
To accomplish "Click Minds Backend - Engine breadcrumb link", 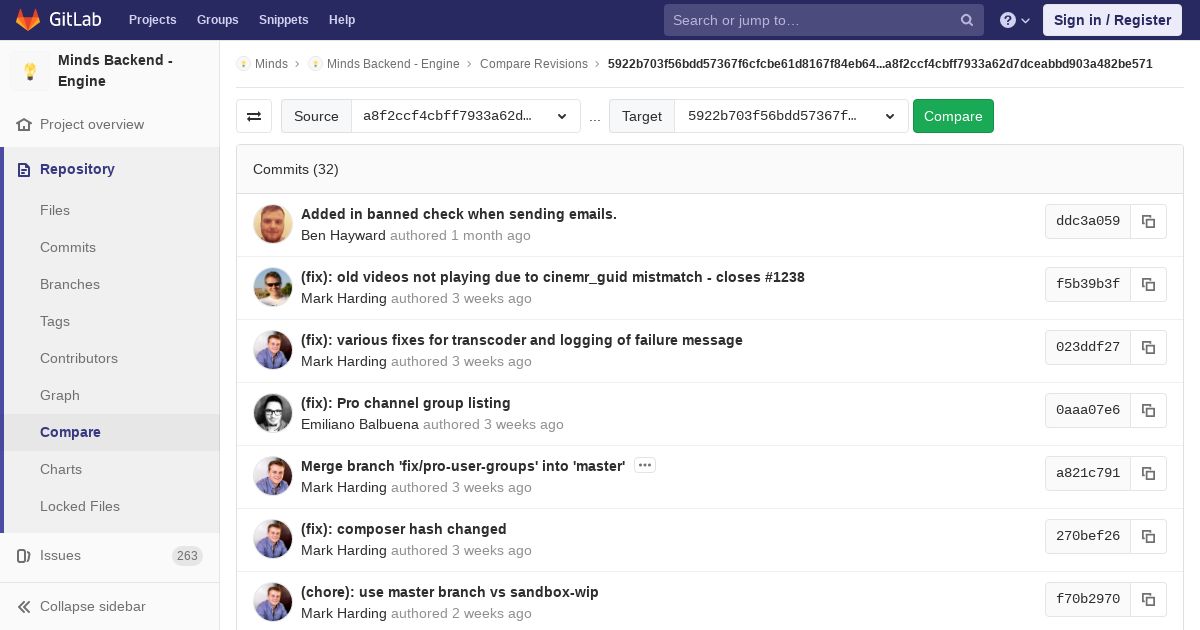I will (x=393, y=63).
